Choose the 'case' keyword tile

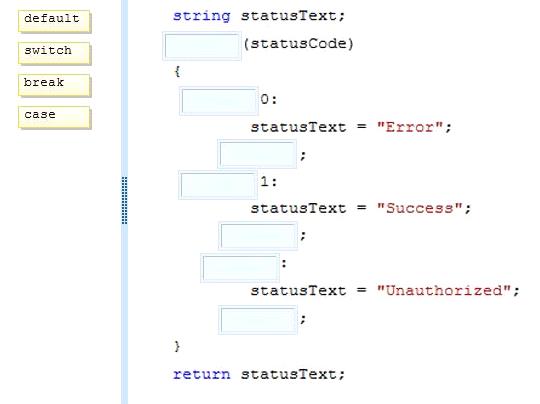coord(54,117)
